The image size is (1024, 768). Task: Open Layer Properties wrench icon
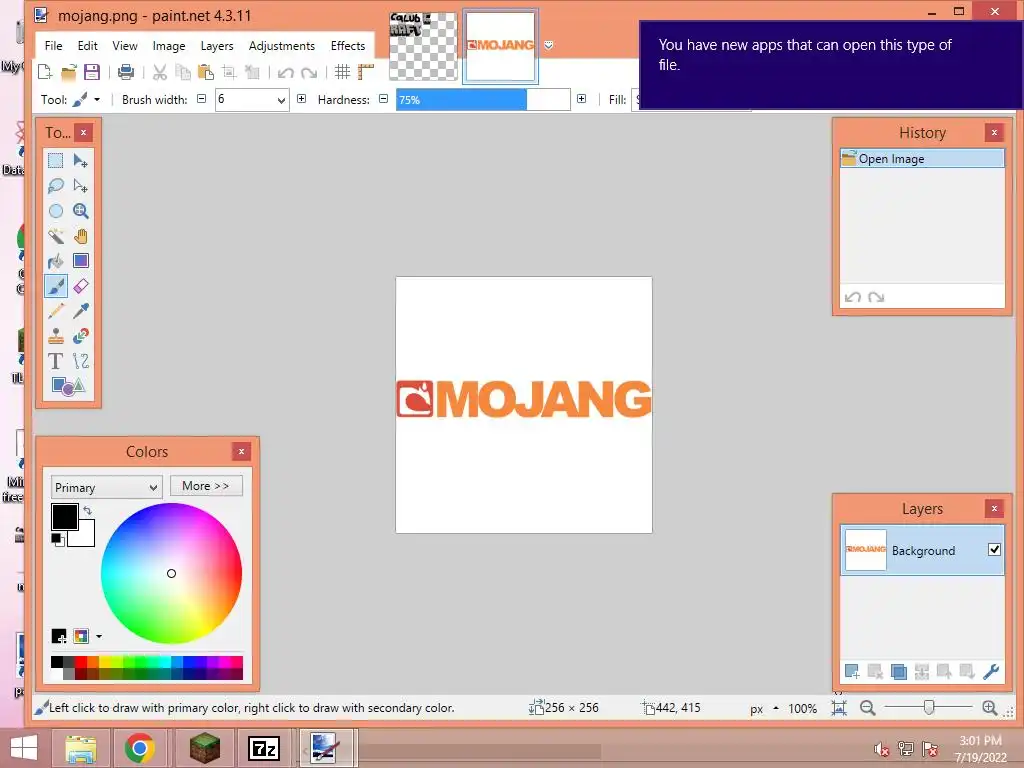991,671
